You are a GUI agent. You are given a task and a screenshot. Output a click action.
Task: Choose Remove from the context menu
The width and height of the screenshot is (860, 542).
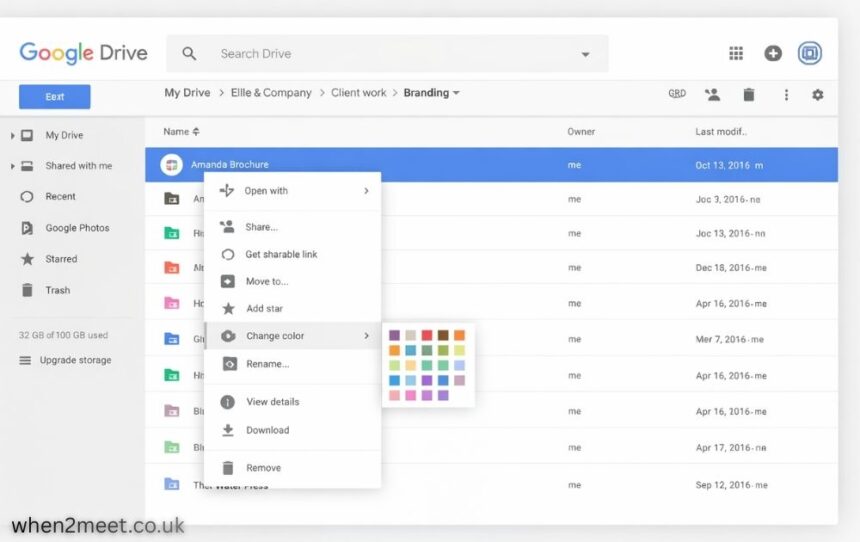(292, 467)
